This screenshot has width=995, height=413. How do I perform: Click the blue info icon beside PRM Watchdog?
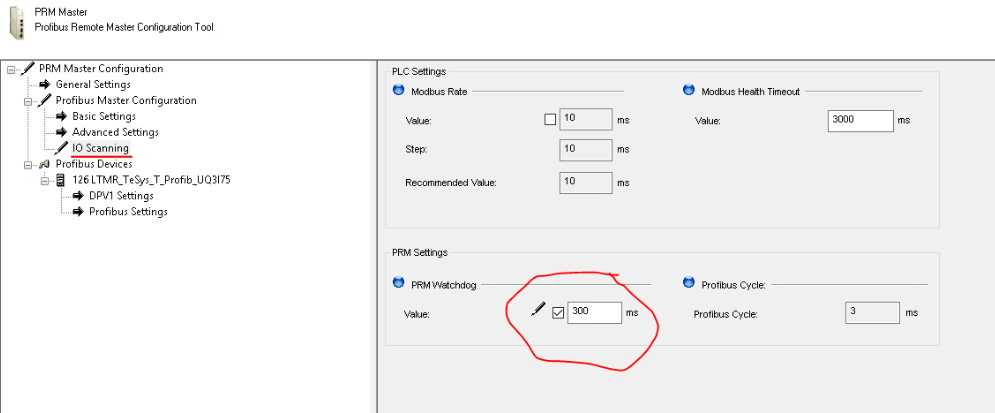[x=399, y=283]
